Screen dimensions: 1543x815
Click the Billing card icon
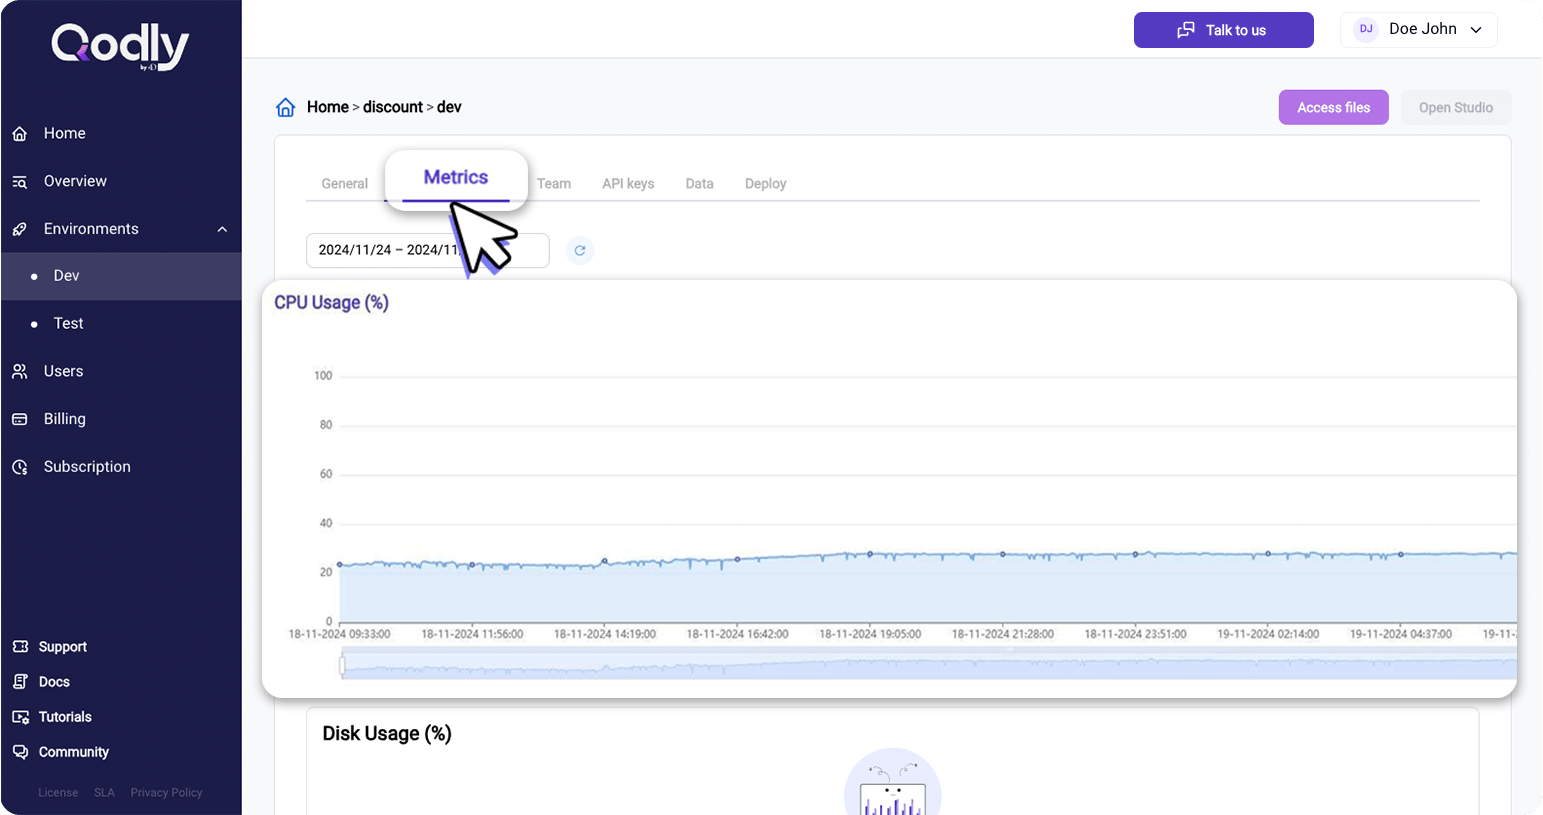click(x=20, y=420)
